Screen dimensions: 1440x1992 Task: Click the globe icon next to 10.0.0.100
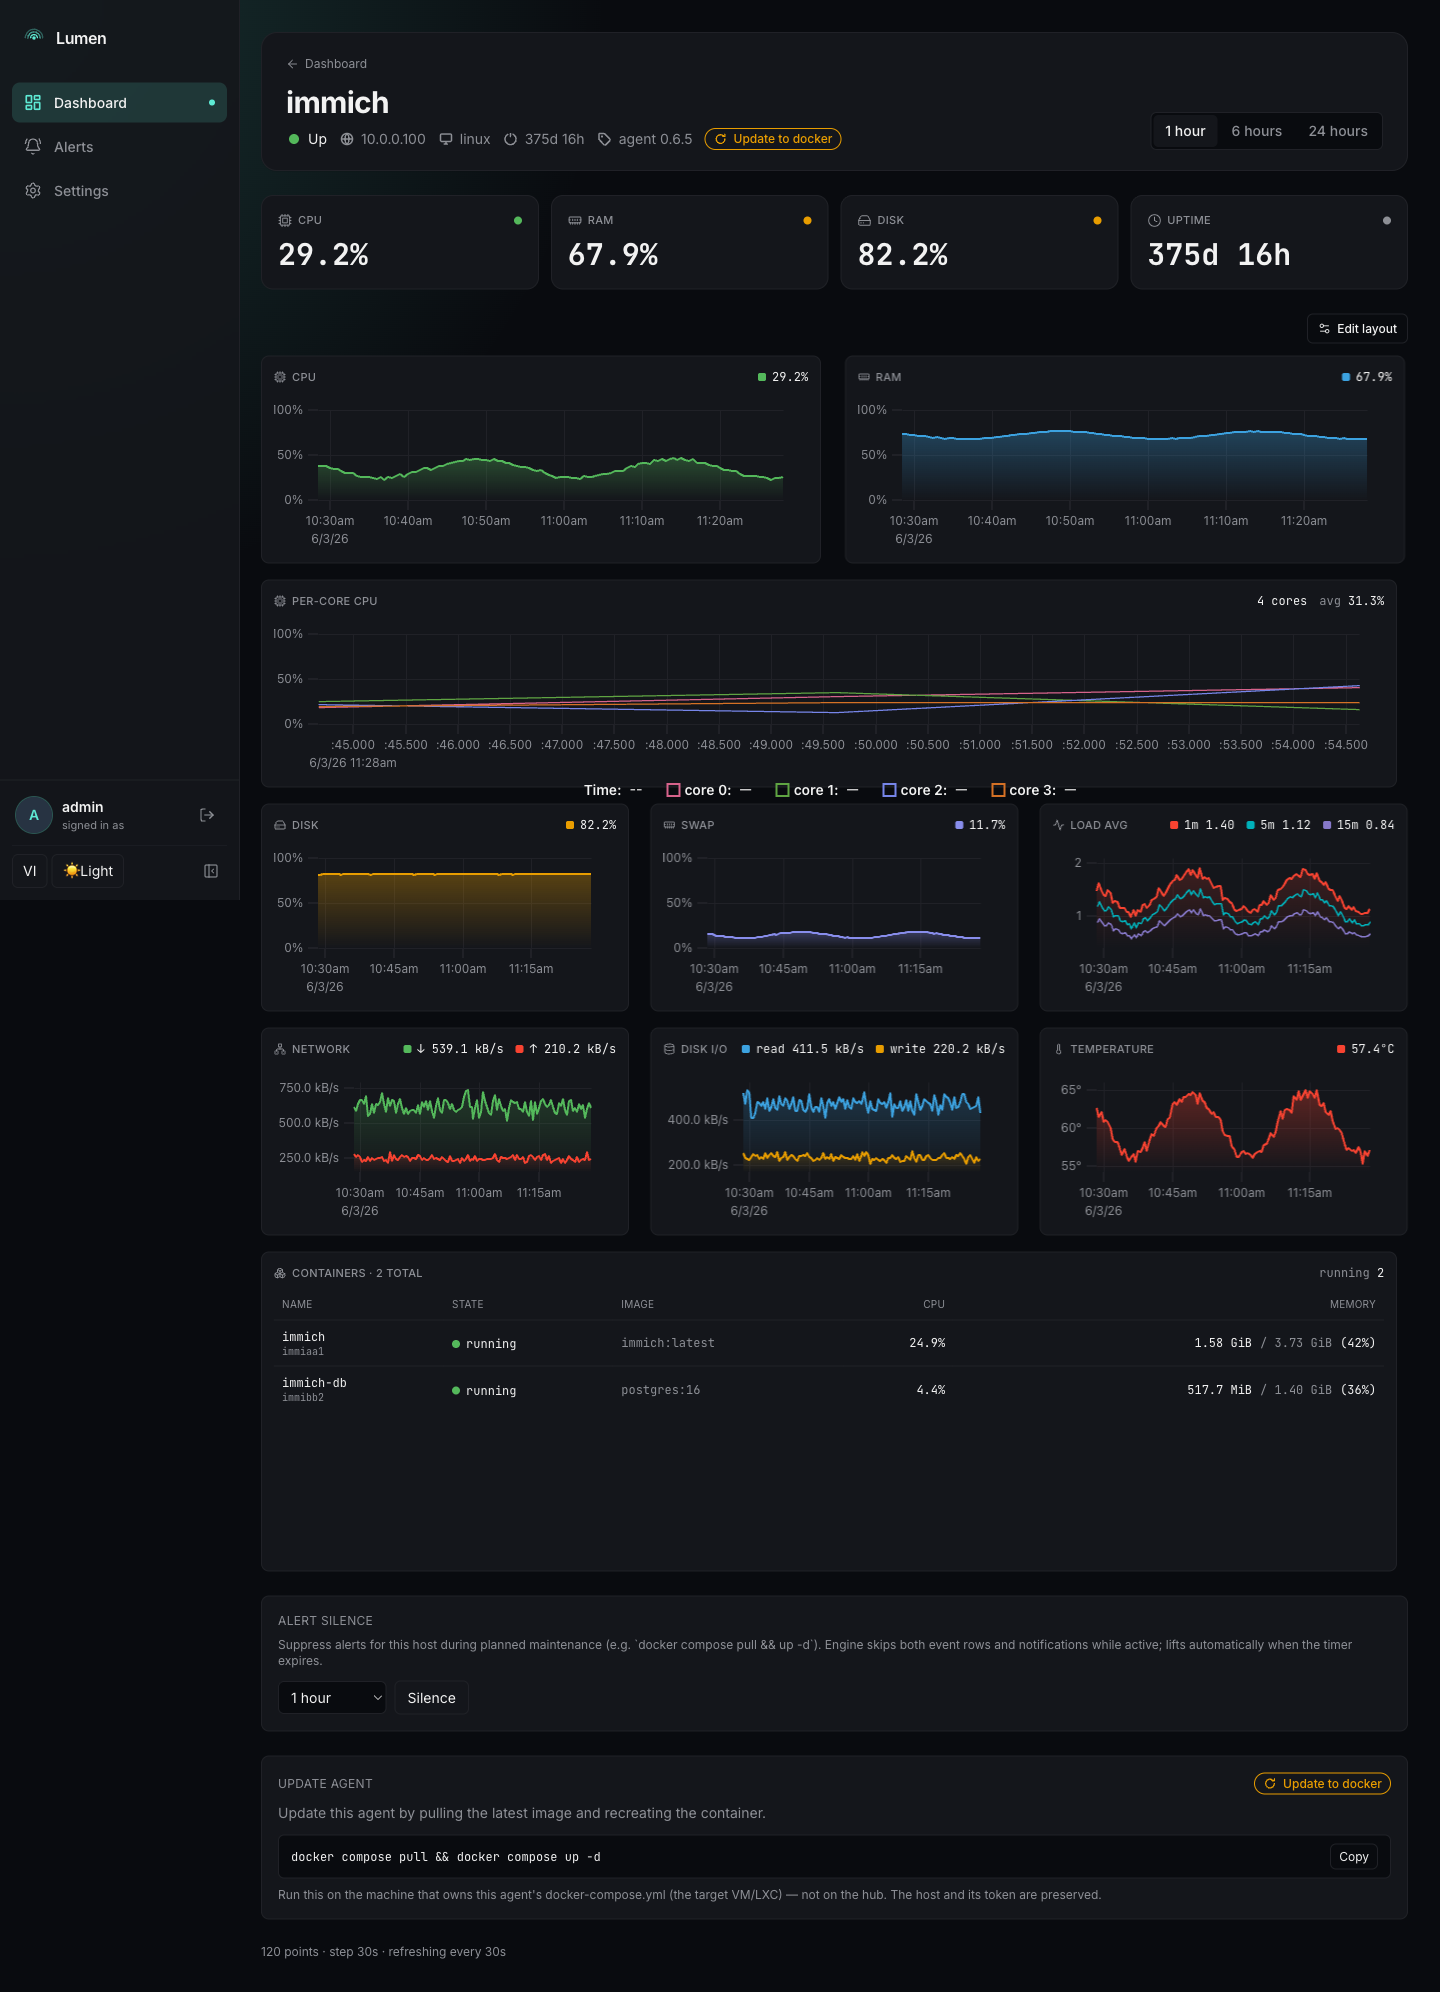347,139
